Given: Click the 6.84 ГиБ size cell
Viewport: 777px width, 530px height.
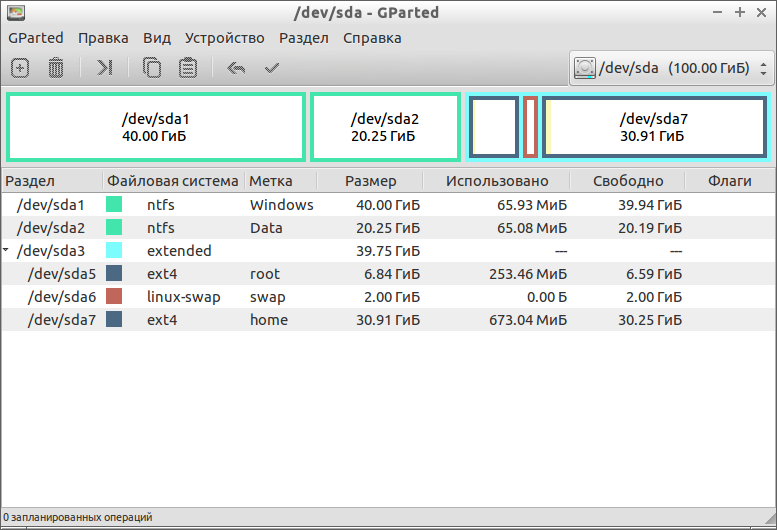Looking at the screenshot, I should pyautogui.click(x=392, y=274).
